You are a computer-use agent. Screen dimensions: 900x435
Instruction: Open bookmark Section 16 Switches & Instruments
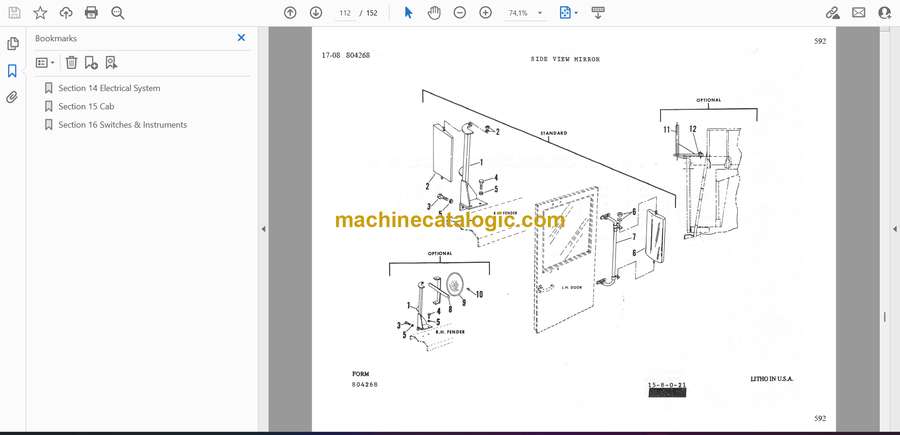[x=122, y=125]
